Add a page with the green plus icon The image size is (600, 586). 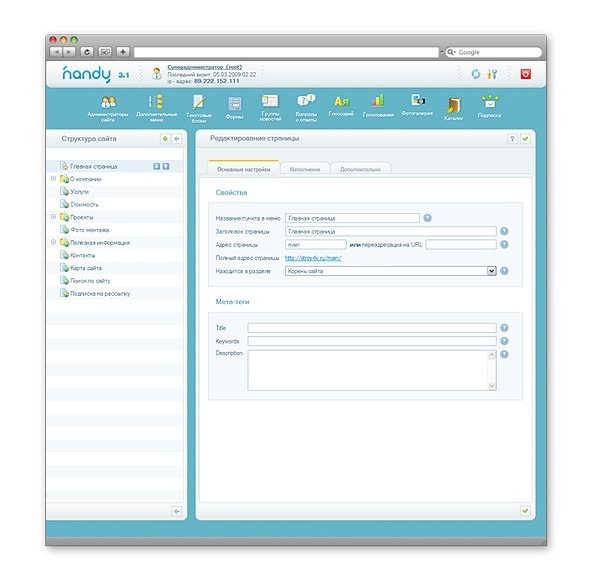click(165, 139)
